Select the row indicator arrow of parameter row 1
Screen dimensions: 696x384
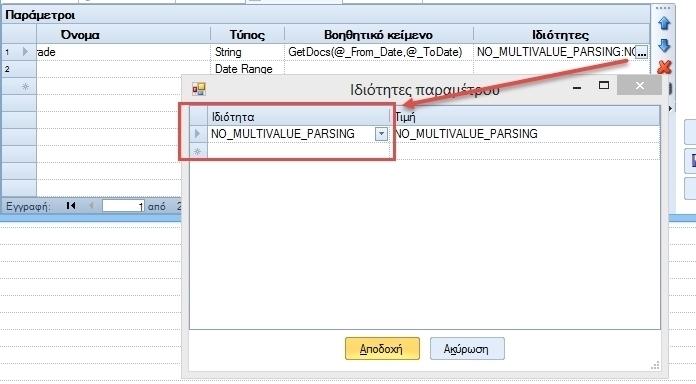click(x=25, y=52)
